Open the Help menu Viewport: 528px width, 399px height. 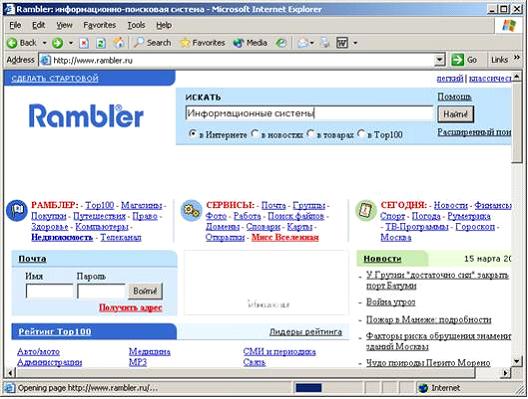tap(164, 25)
